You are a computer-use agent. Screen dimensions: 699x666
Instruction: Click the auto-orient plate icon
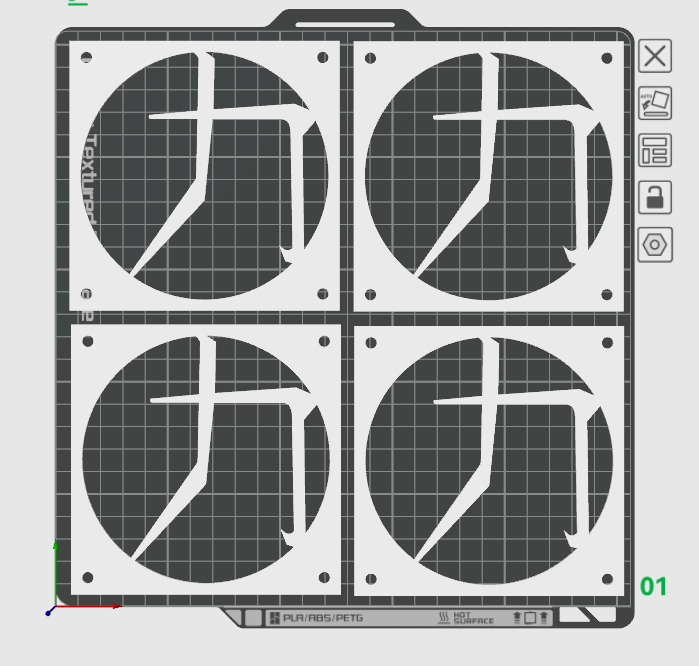[x=655, y=103]
